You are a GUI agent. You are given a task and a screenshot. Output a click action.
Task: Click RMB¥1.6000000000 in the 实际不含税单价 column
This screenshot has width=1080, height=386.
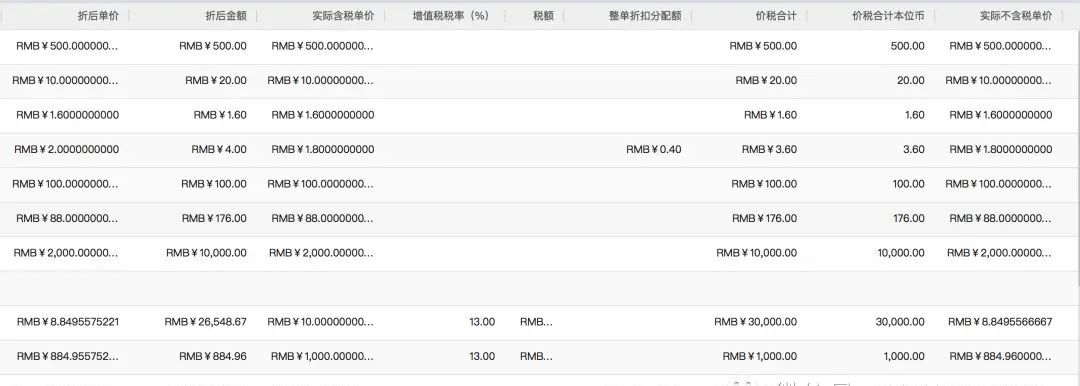point(1001,115)
